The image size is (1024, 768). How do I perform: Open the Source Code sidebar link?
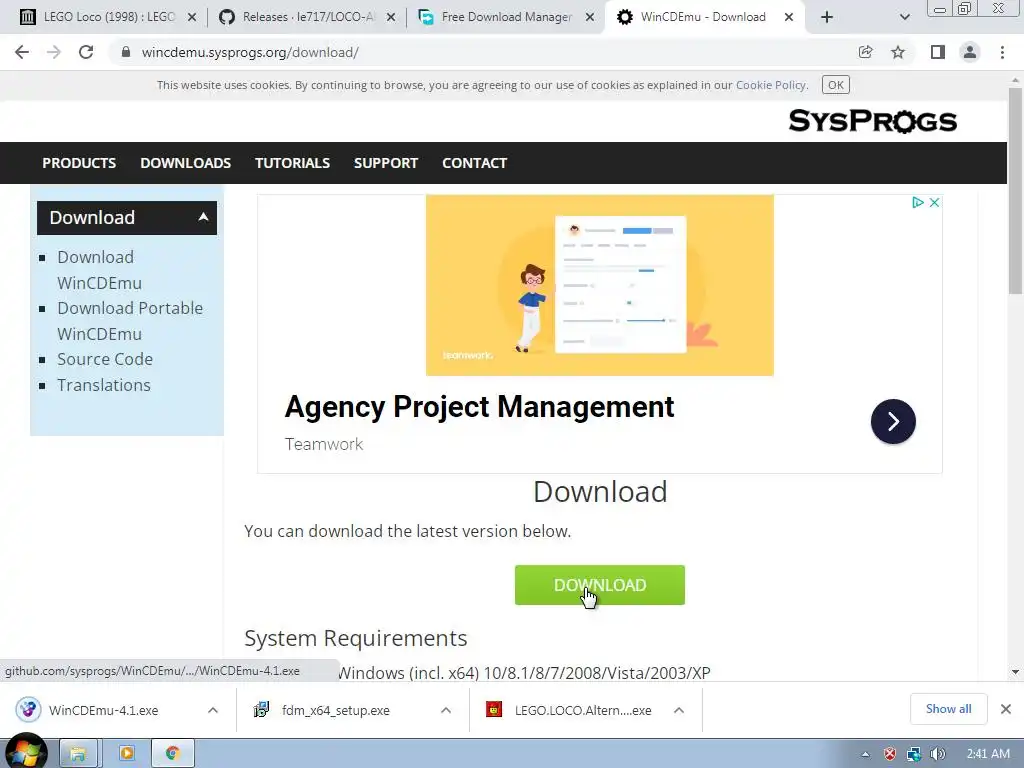[105, 359]
